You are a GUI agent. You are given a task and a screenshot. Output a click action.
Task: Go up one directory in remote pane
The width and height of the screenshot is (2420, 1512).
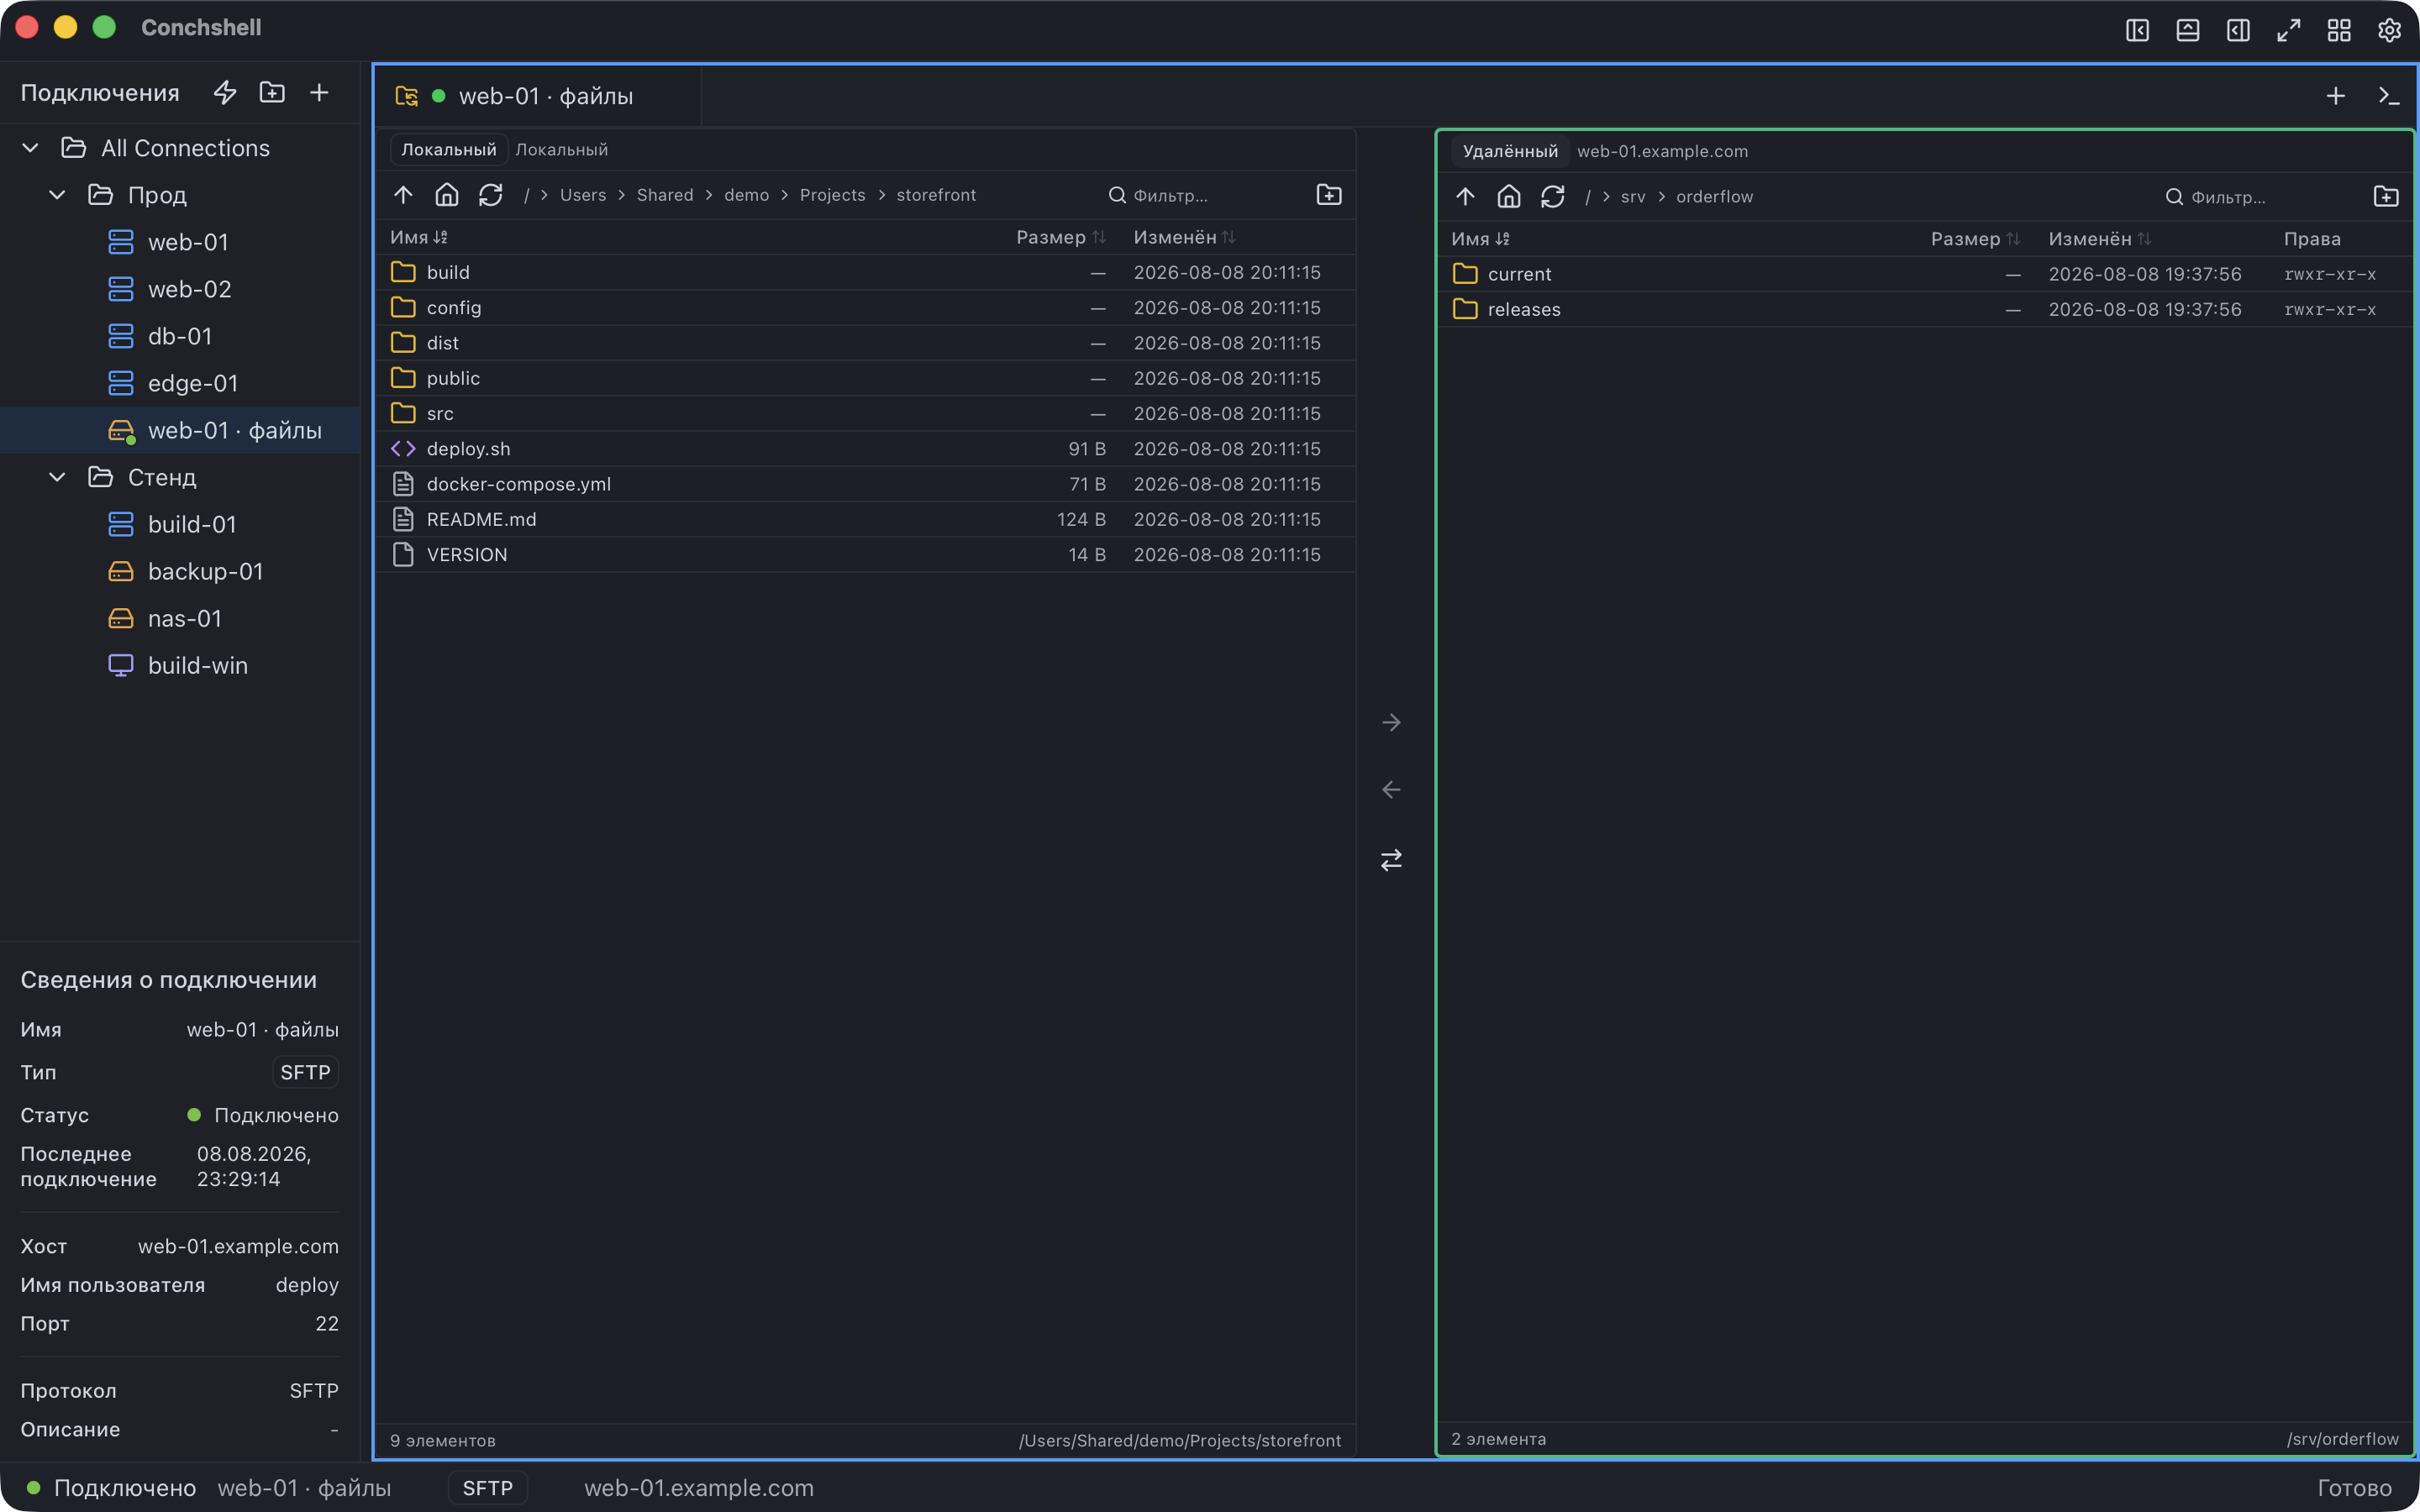pyautogui.click(x=1465, y=197)
